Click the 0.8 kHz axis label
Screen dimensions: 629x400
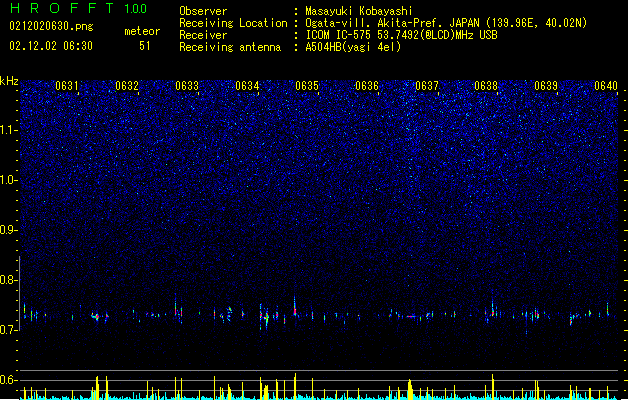(x=8, y=280)
